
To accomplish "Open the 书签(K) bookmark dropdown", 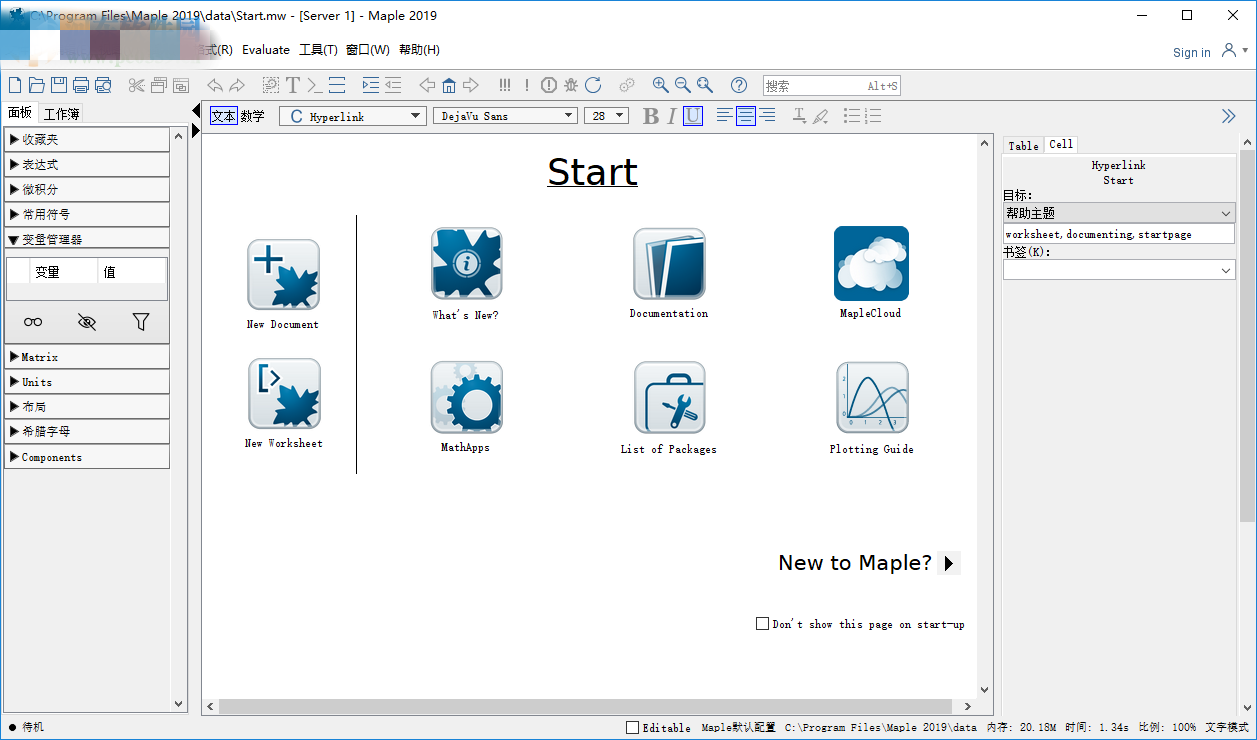I will (1119, 270).
